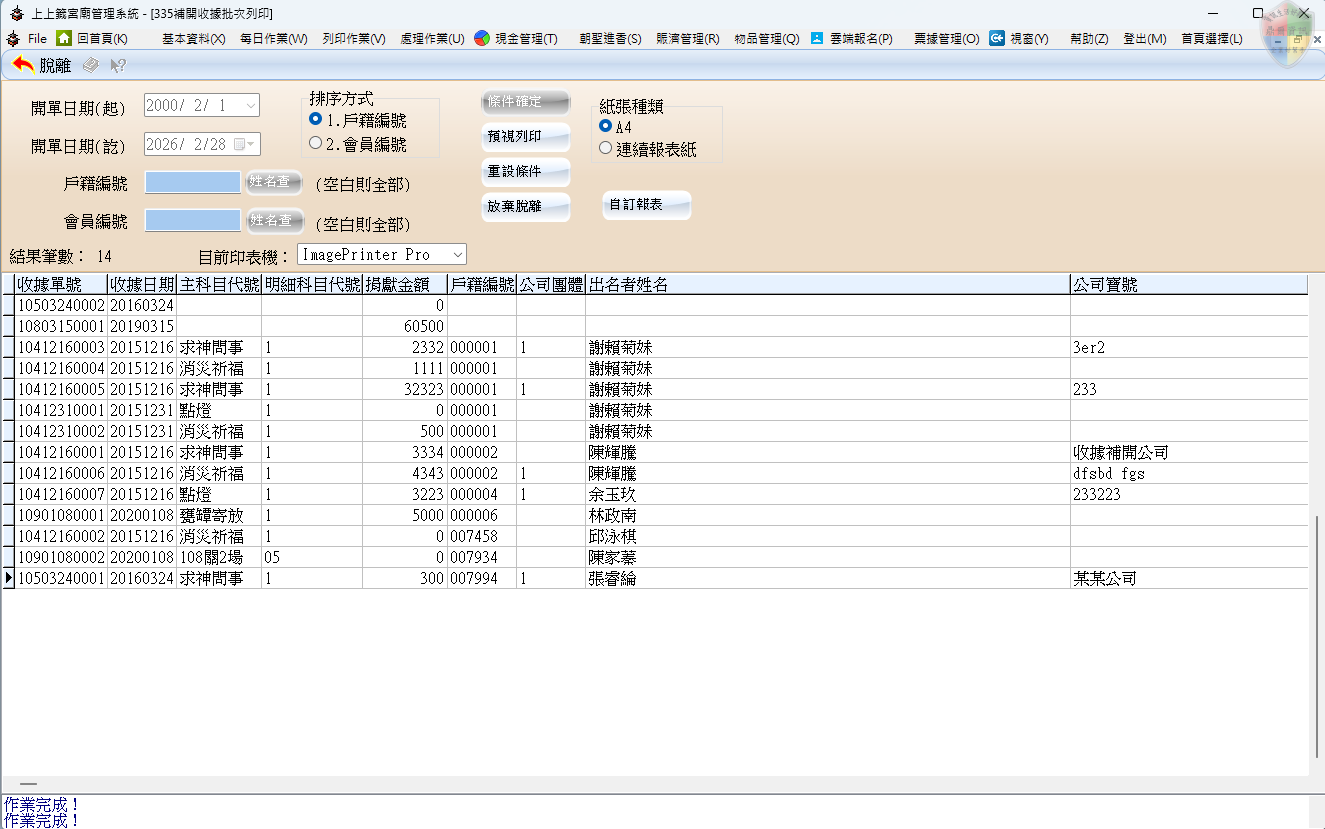Click the 重設條件 button
1325x829 pixels.
click(x=525, y=171)
